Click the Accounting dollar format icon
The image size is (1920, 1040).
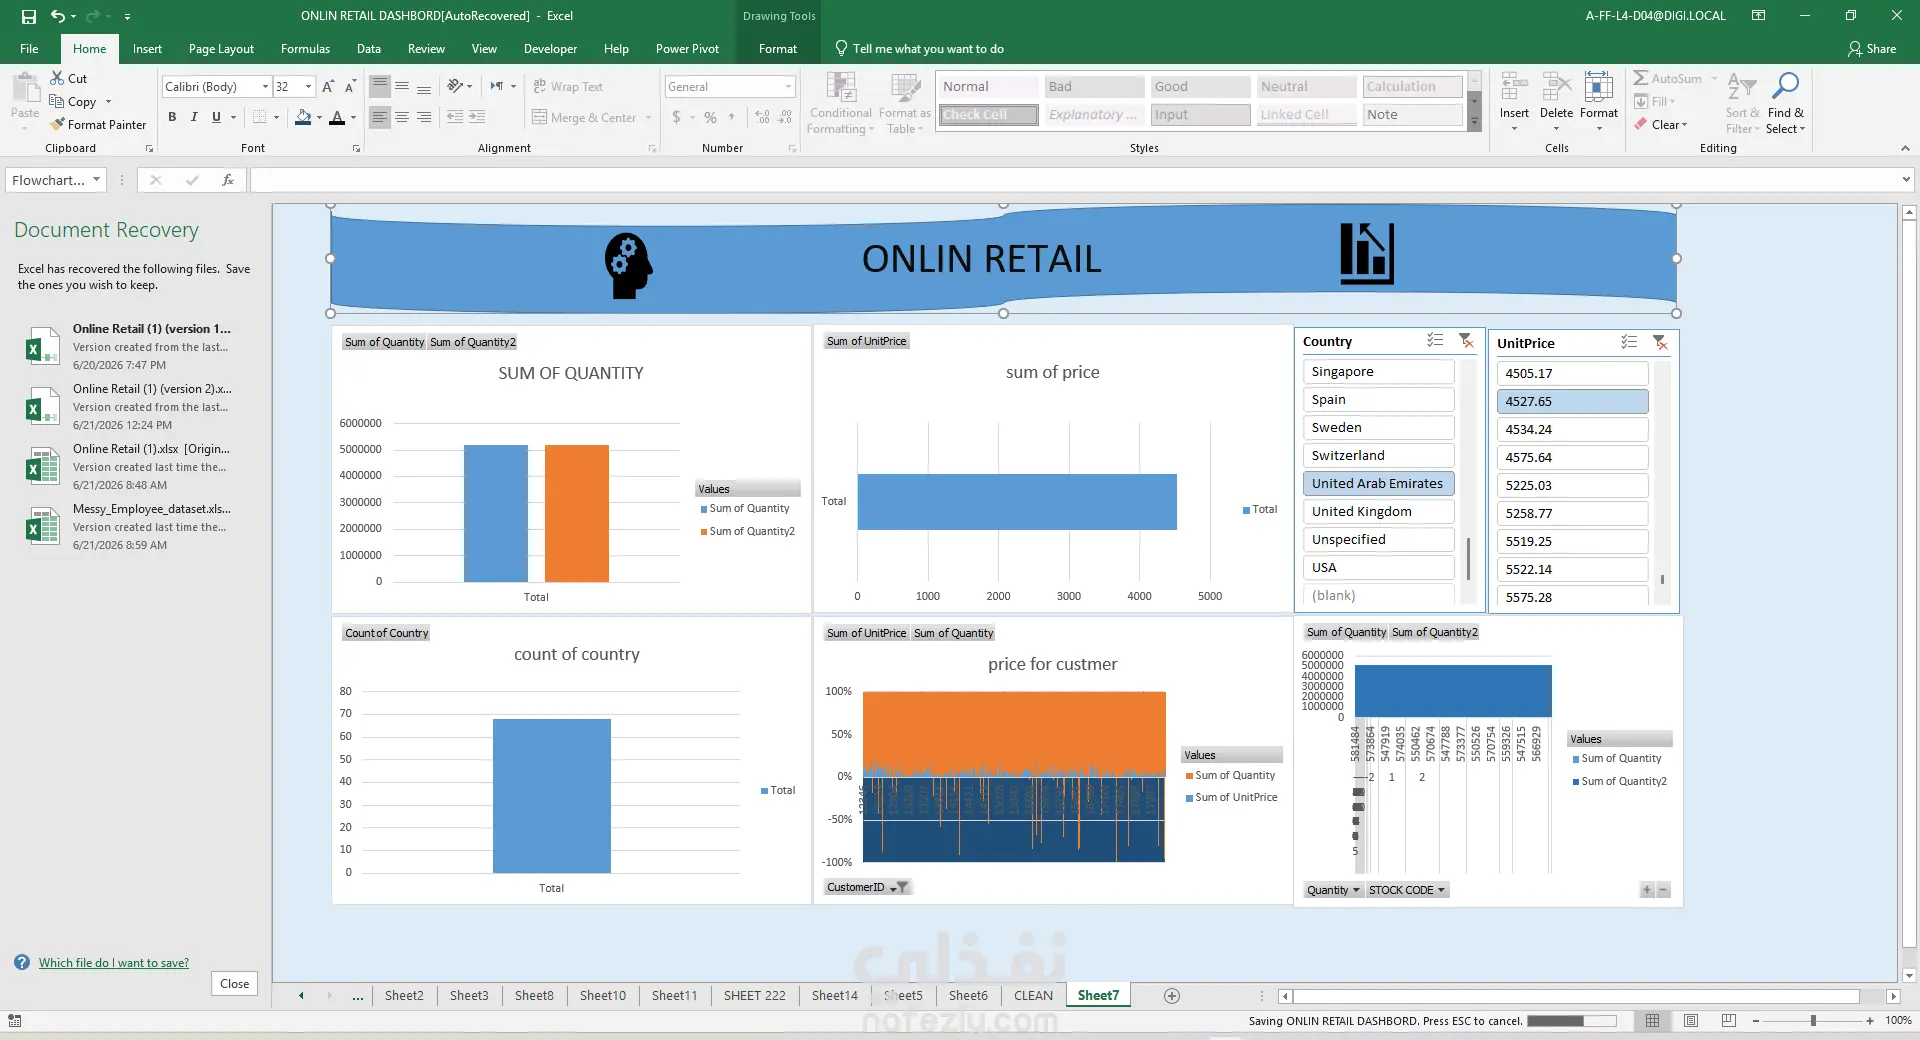point(677,117)
